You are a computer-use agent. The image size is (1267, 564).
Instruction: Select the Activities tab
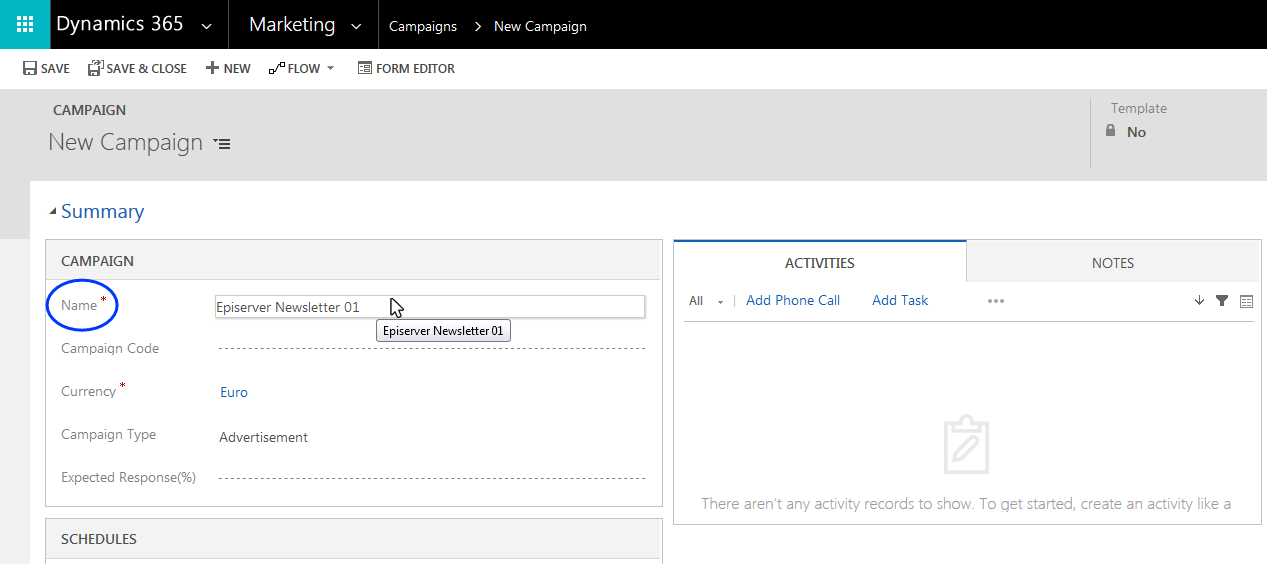tap(819, 263)
